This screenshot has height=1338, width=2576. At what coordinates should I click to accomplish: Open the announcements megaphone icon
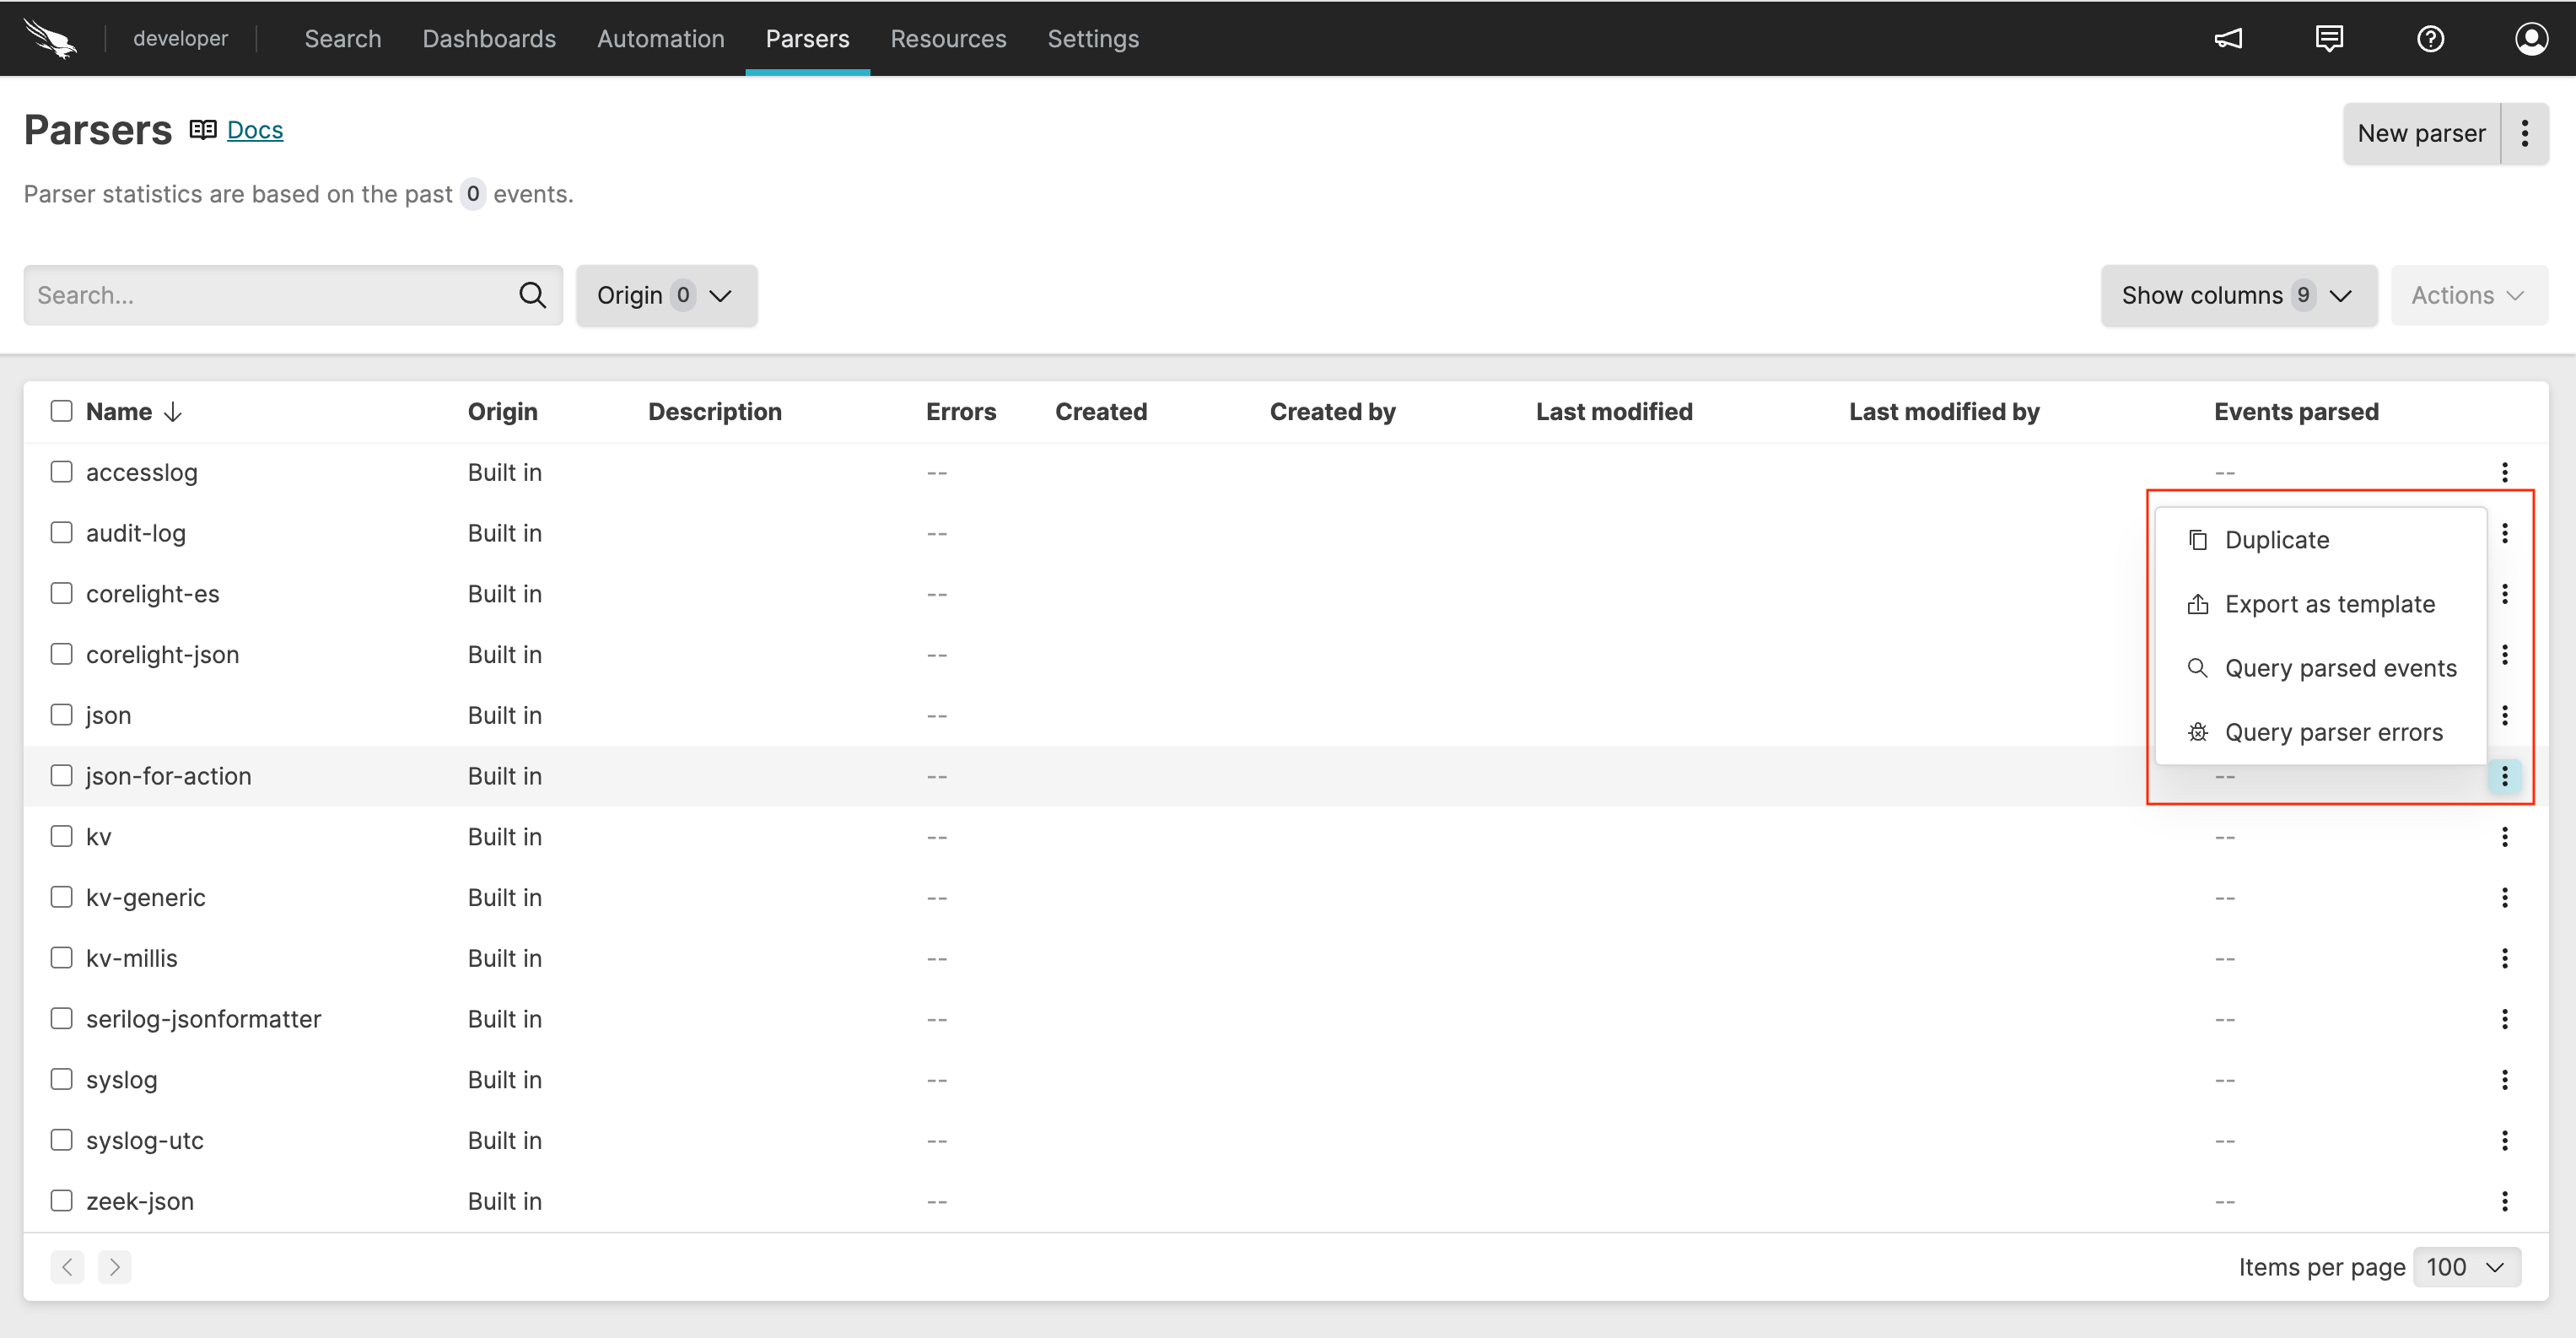click(2229, 38)
